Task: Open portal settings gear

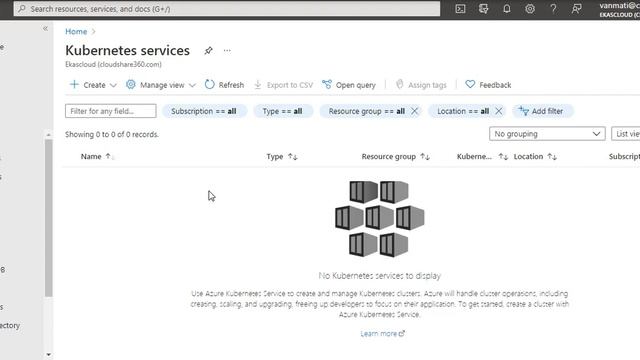Action: (x=530, y=9)
